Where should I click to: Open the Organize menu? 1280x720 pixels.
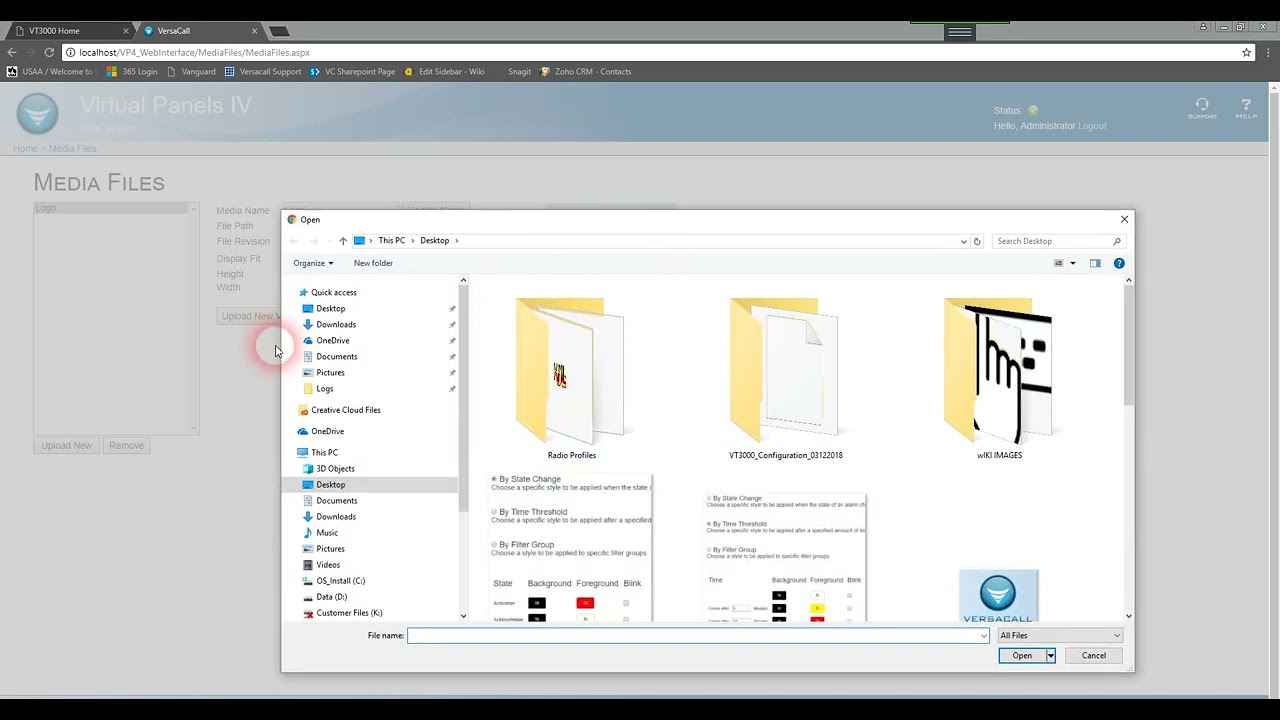tap(313, 263)
